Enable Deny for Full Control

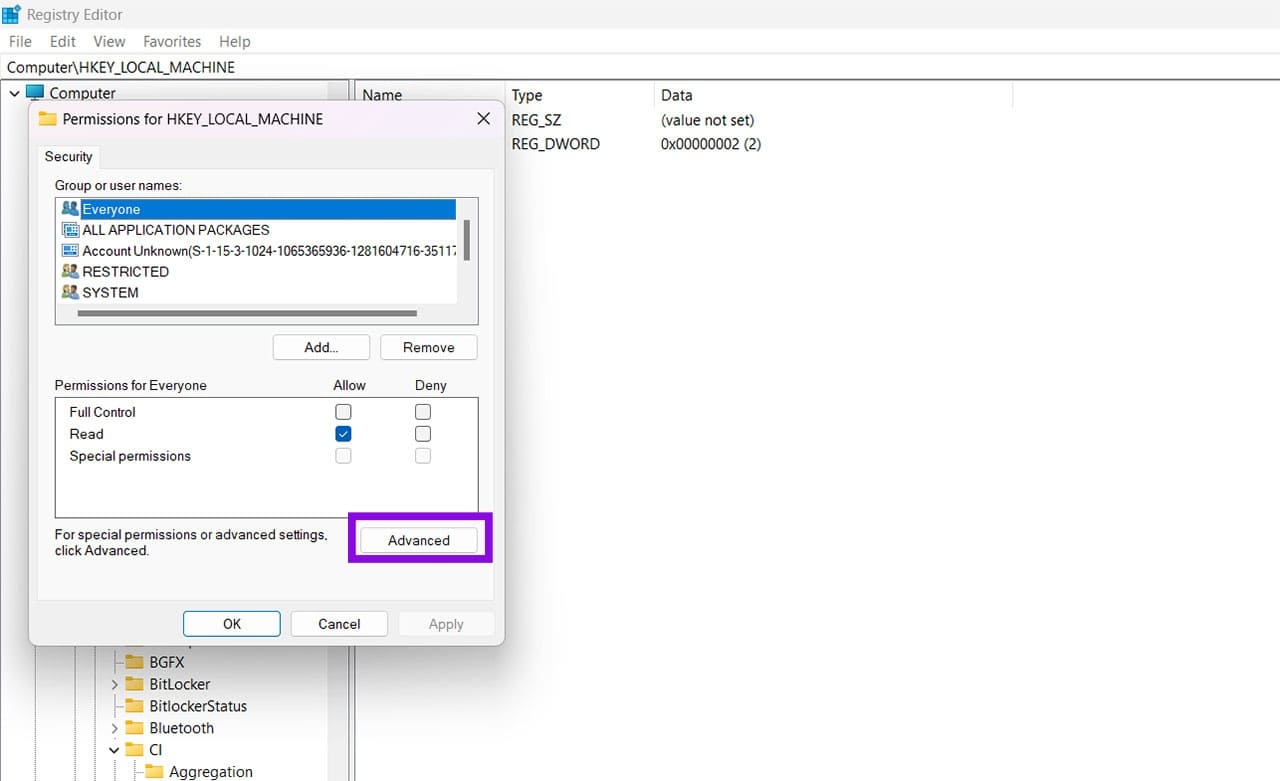coord(423,412)
